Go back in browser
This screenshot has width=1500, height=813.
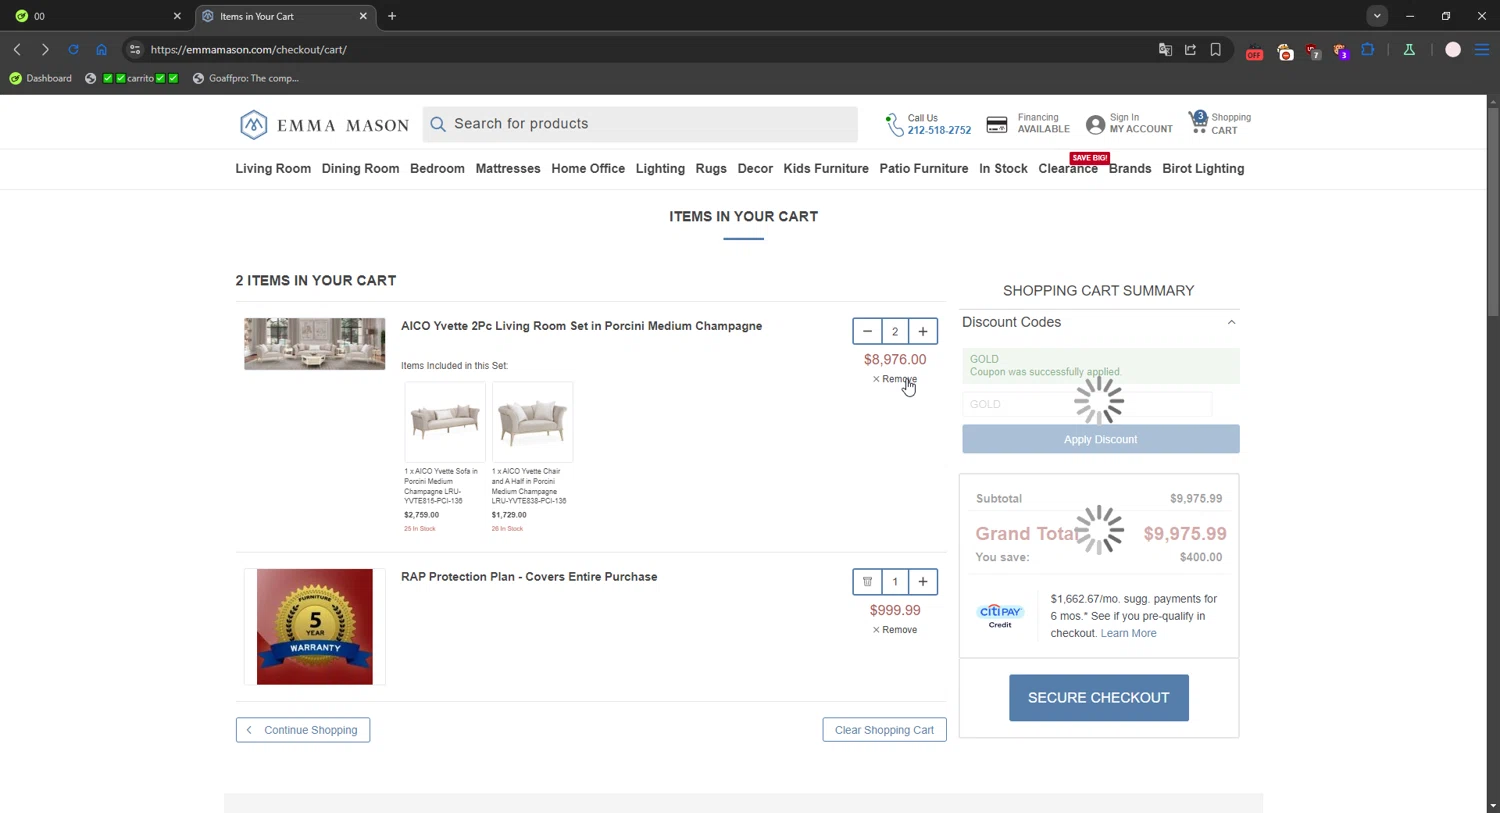click(x=17, y=49)
